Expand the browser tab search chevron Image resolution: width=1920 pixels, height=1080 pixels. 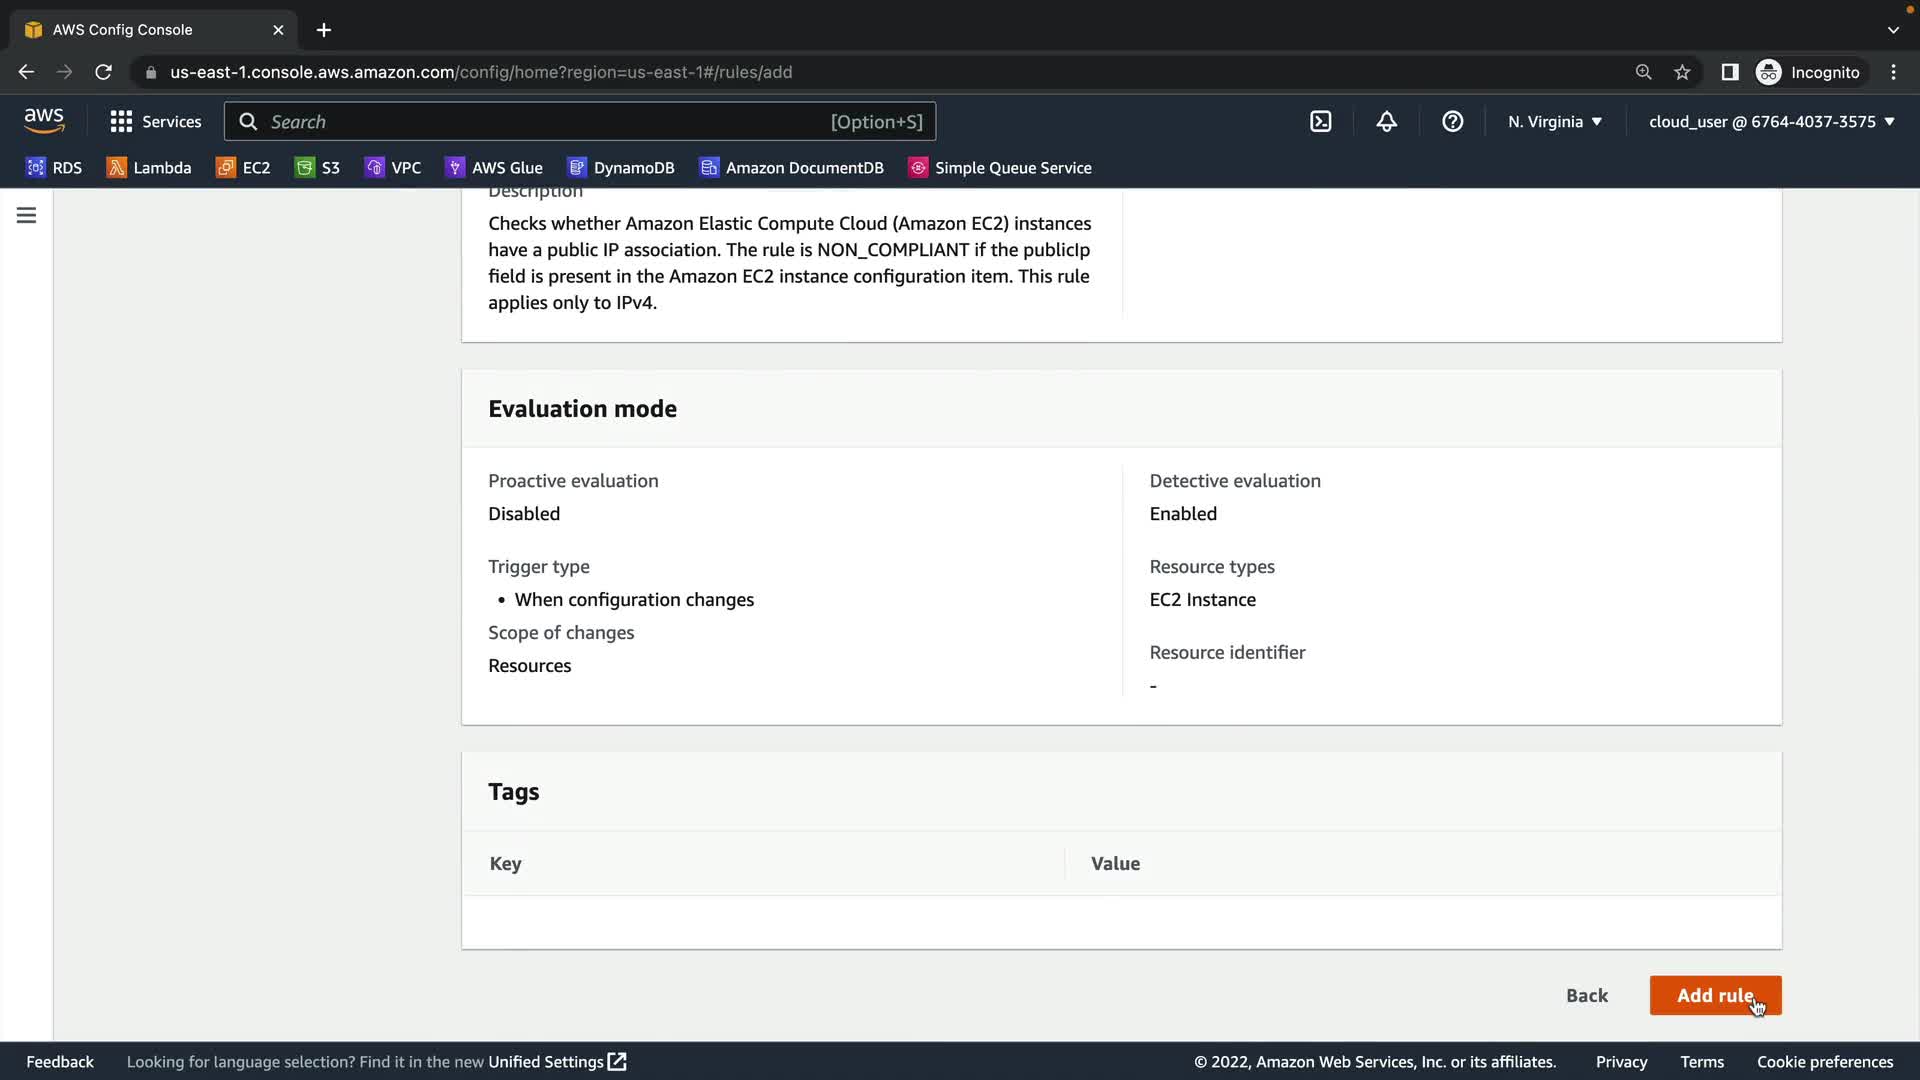[x=1893, y=30]
